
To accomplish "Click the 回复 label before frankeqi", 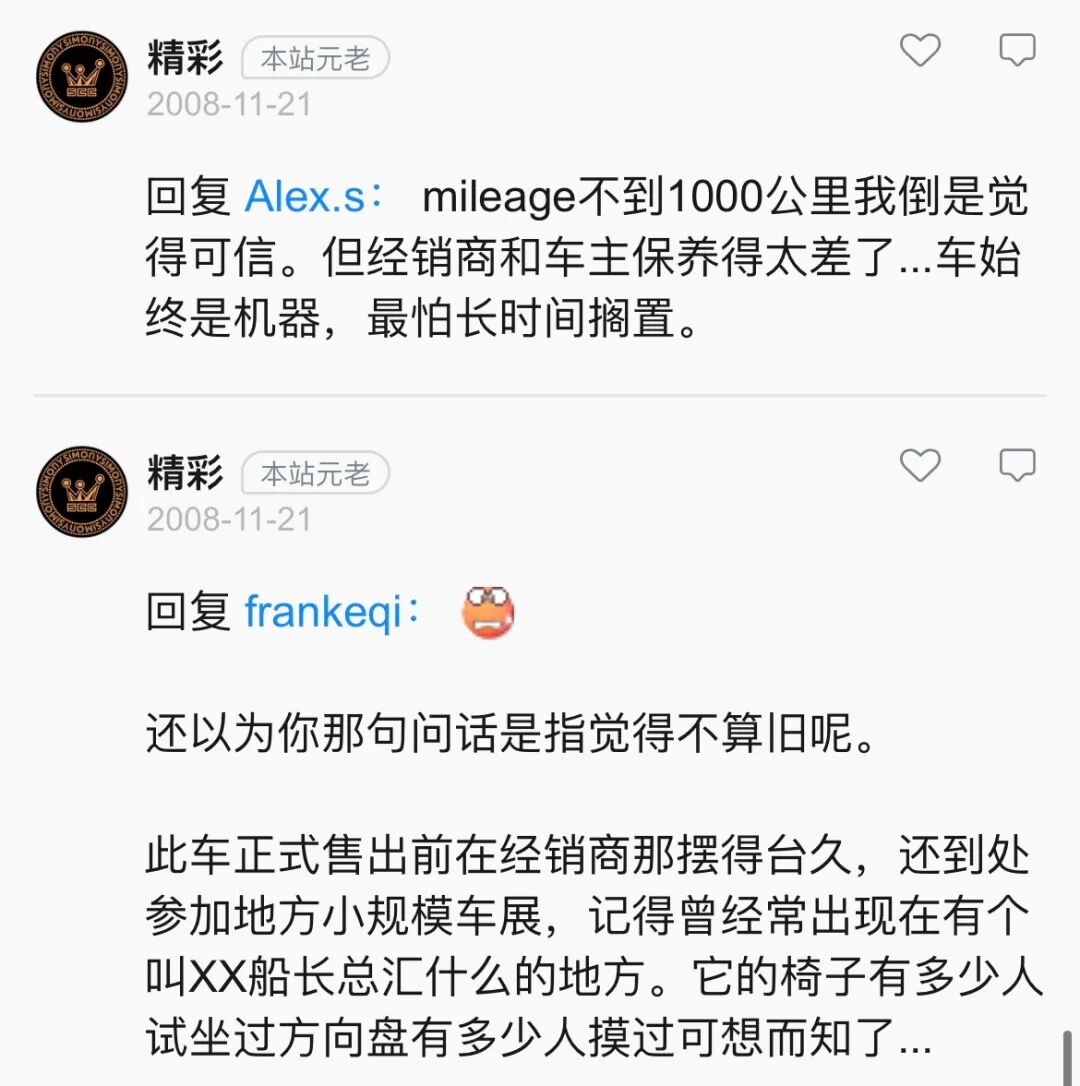I will click(188, 612).
